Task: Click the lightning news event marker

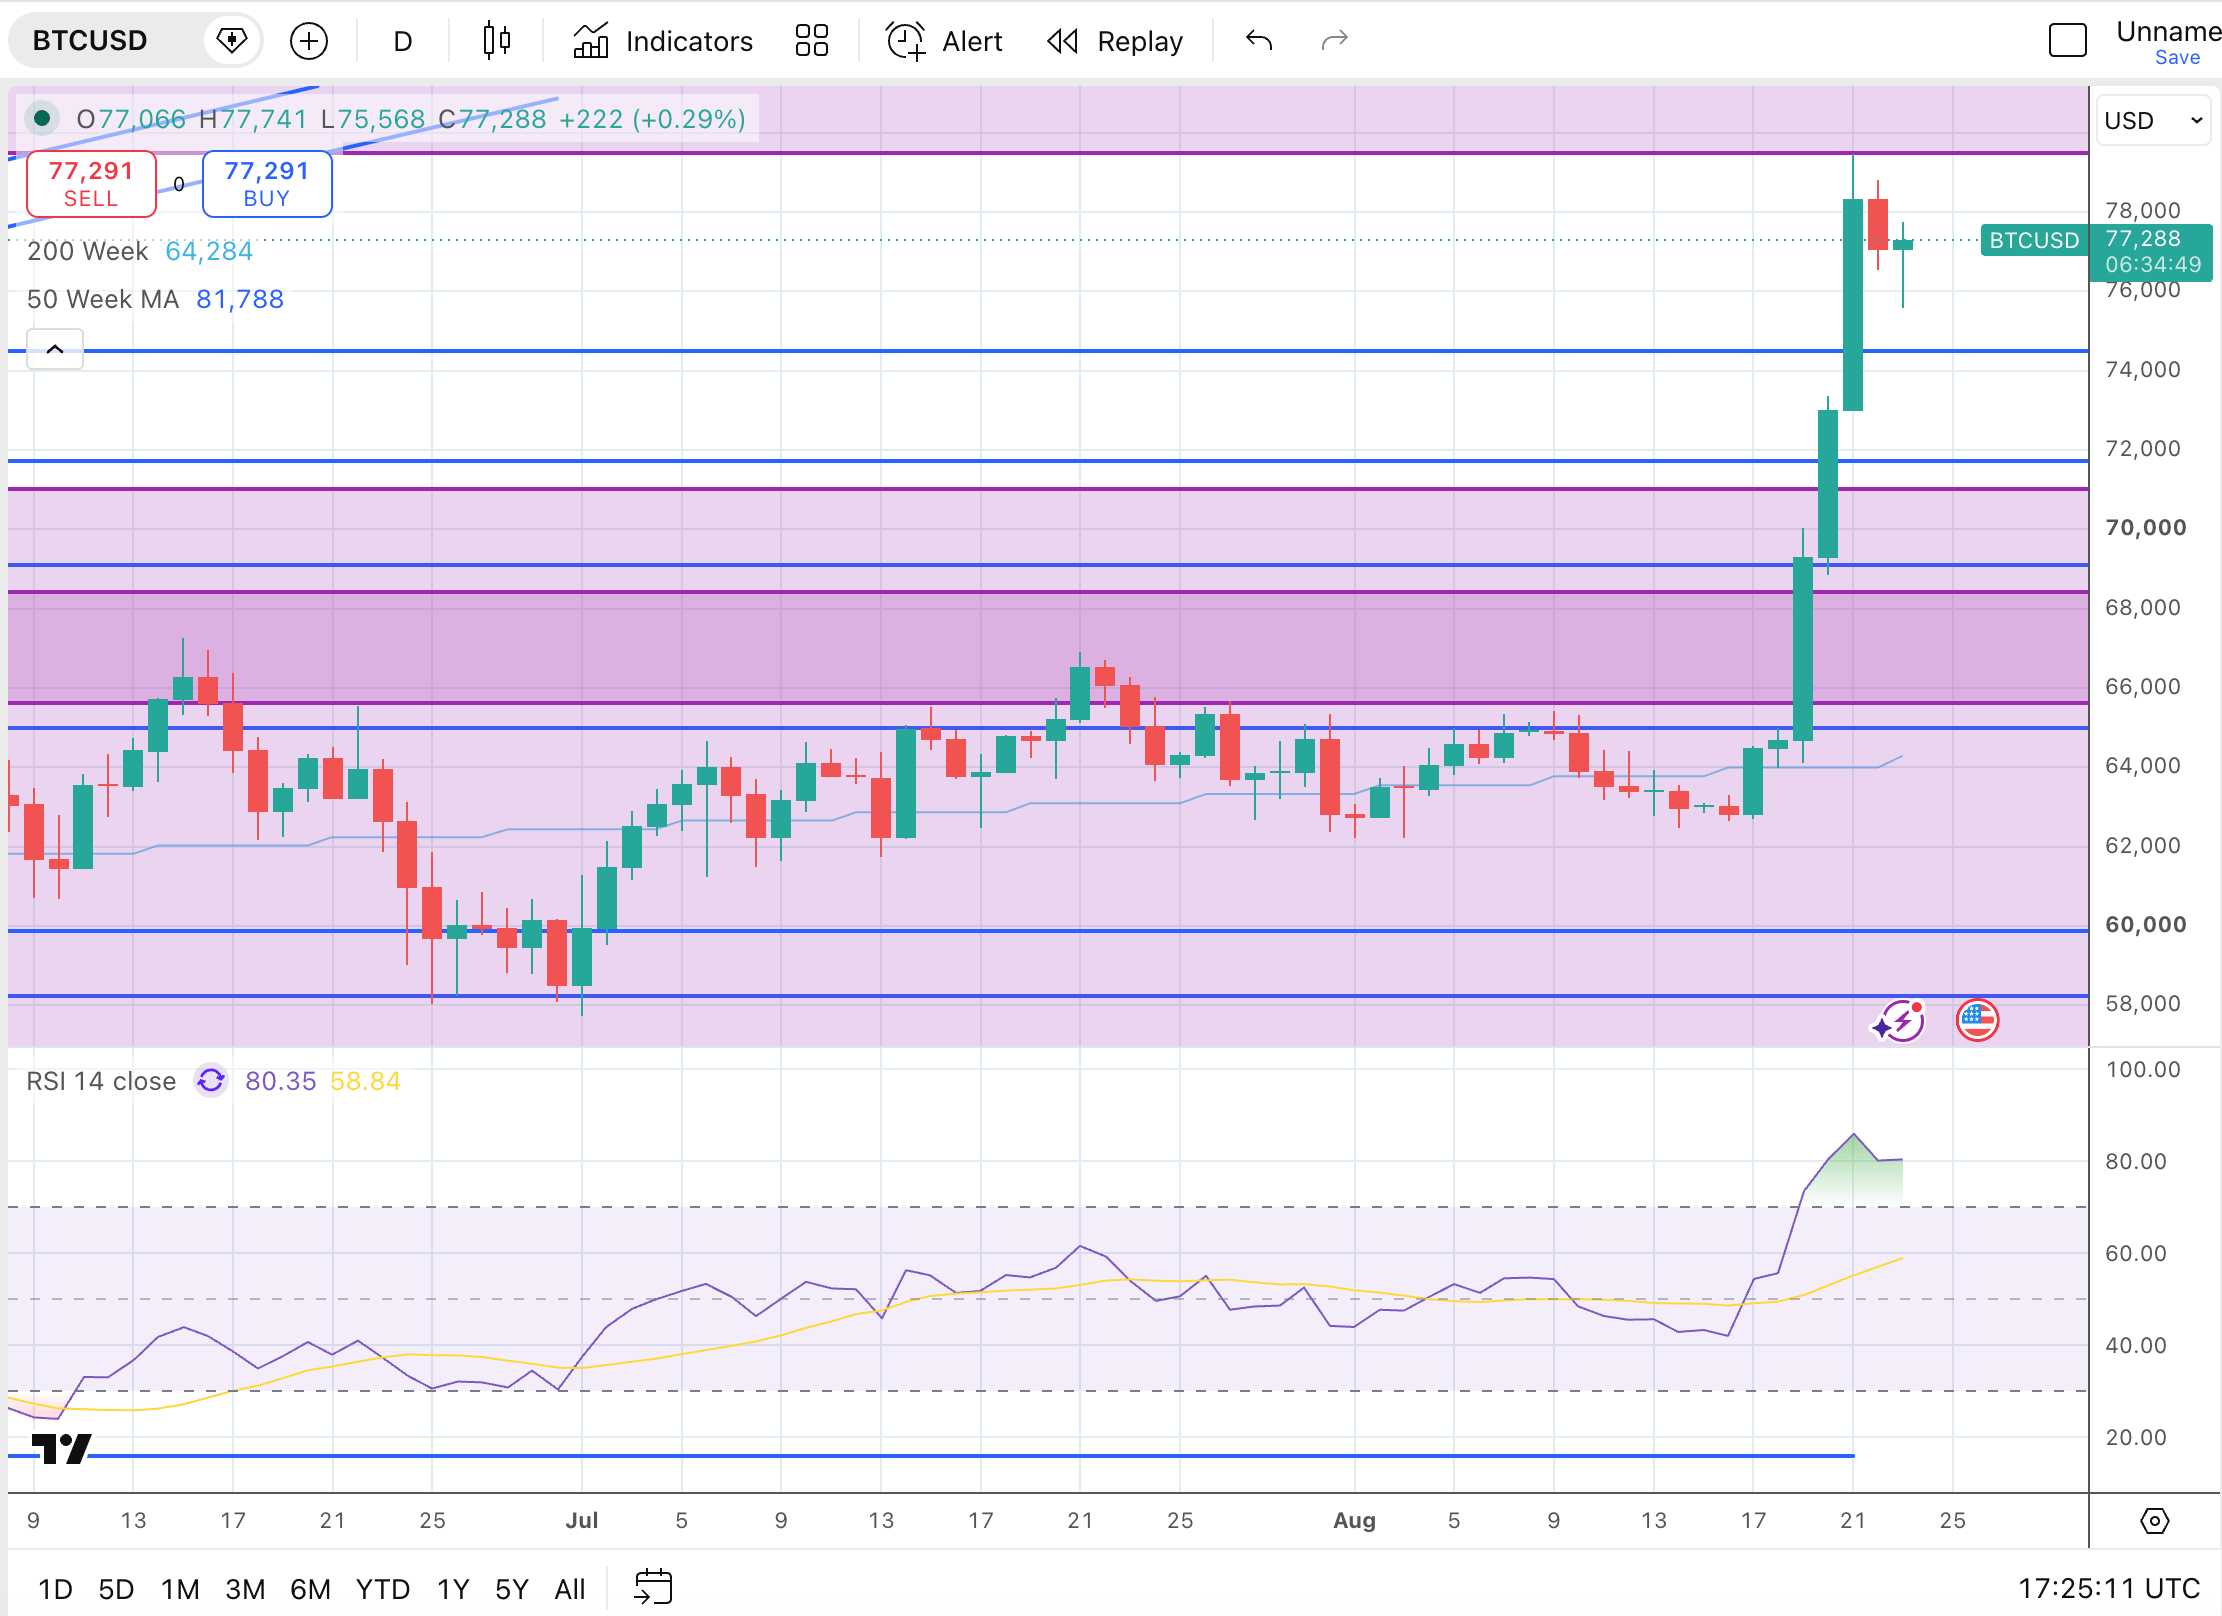Action: point(1899,1020)
